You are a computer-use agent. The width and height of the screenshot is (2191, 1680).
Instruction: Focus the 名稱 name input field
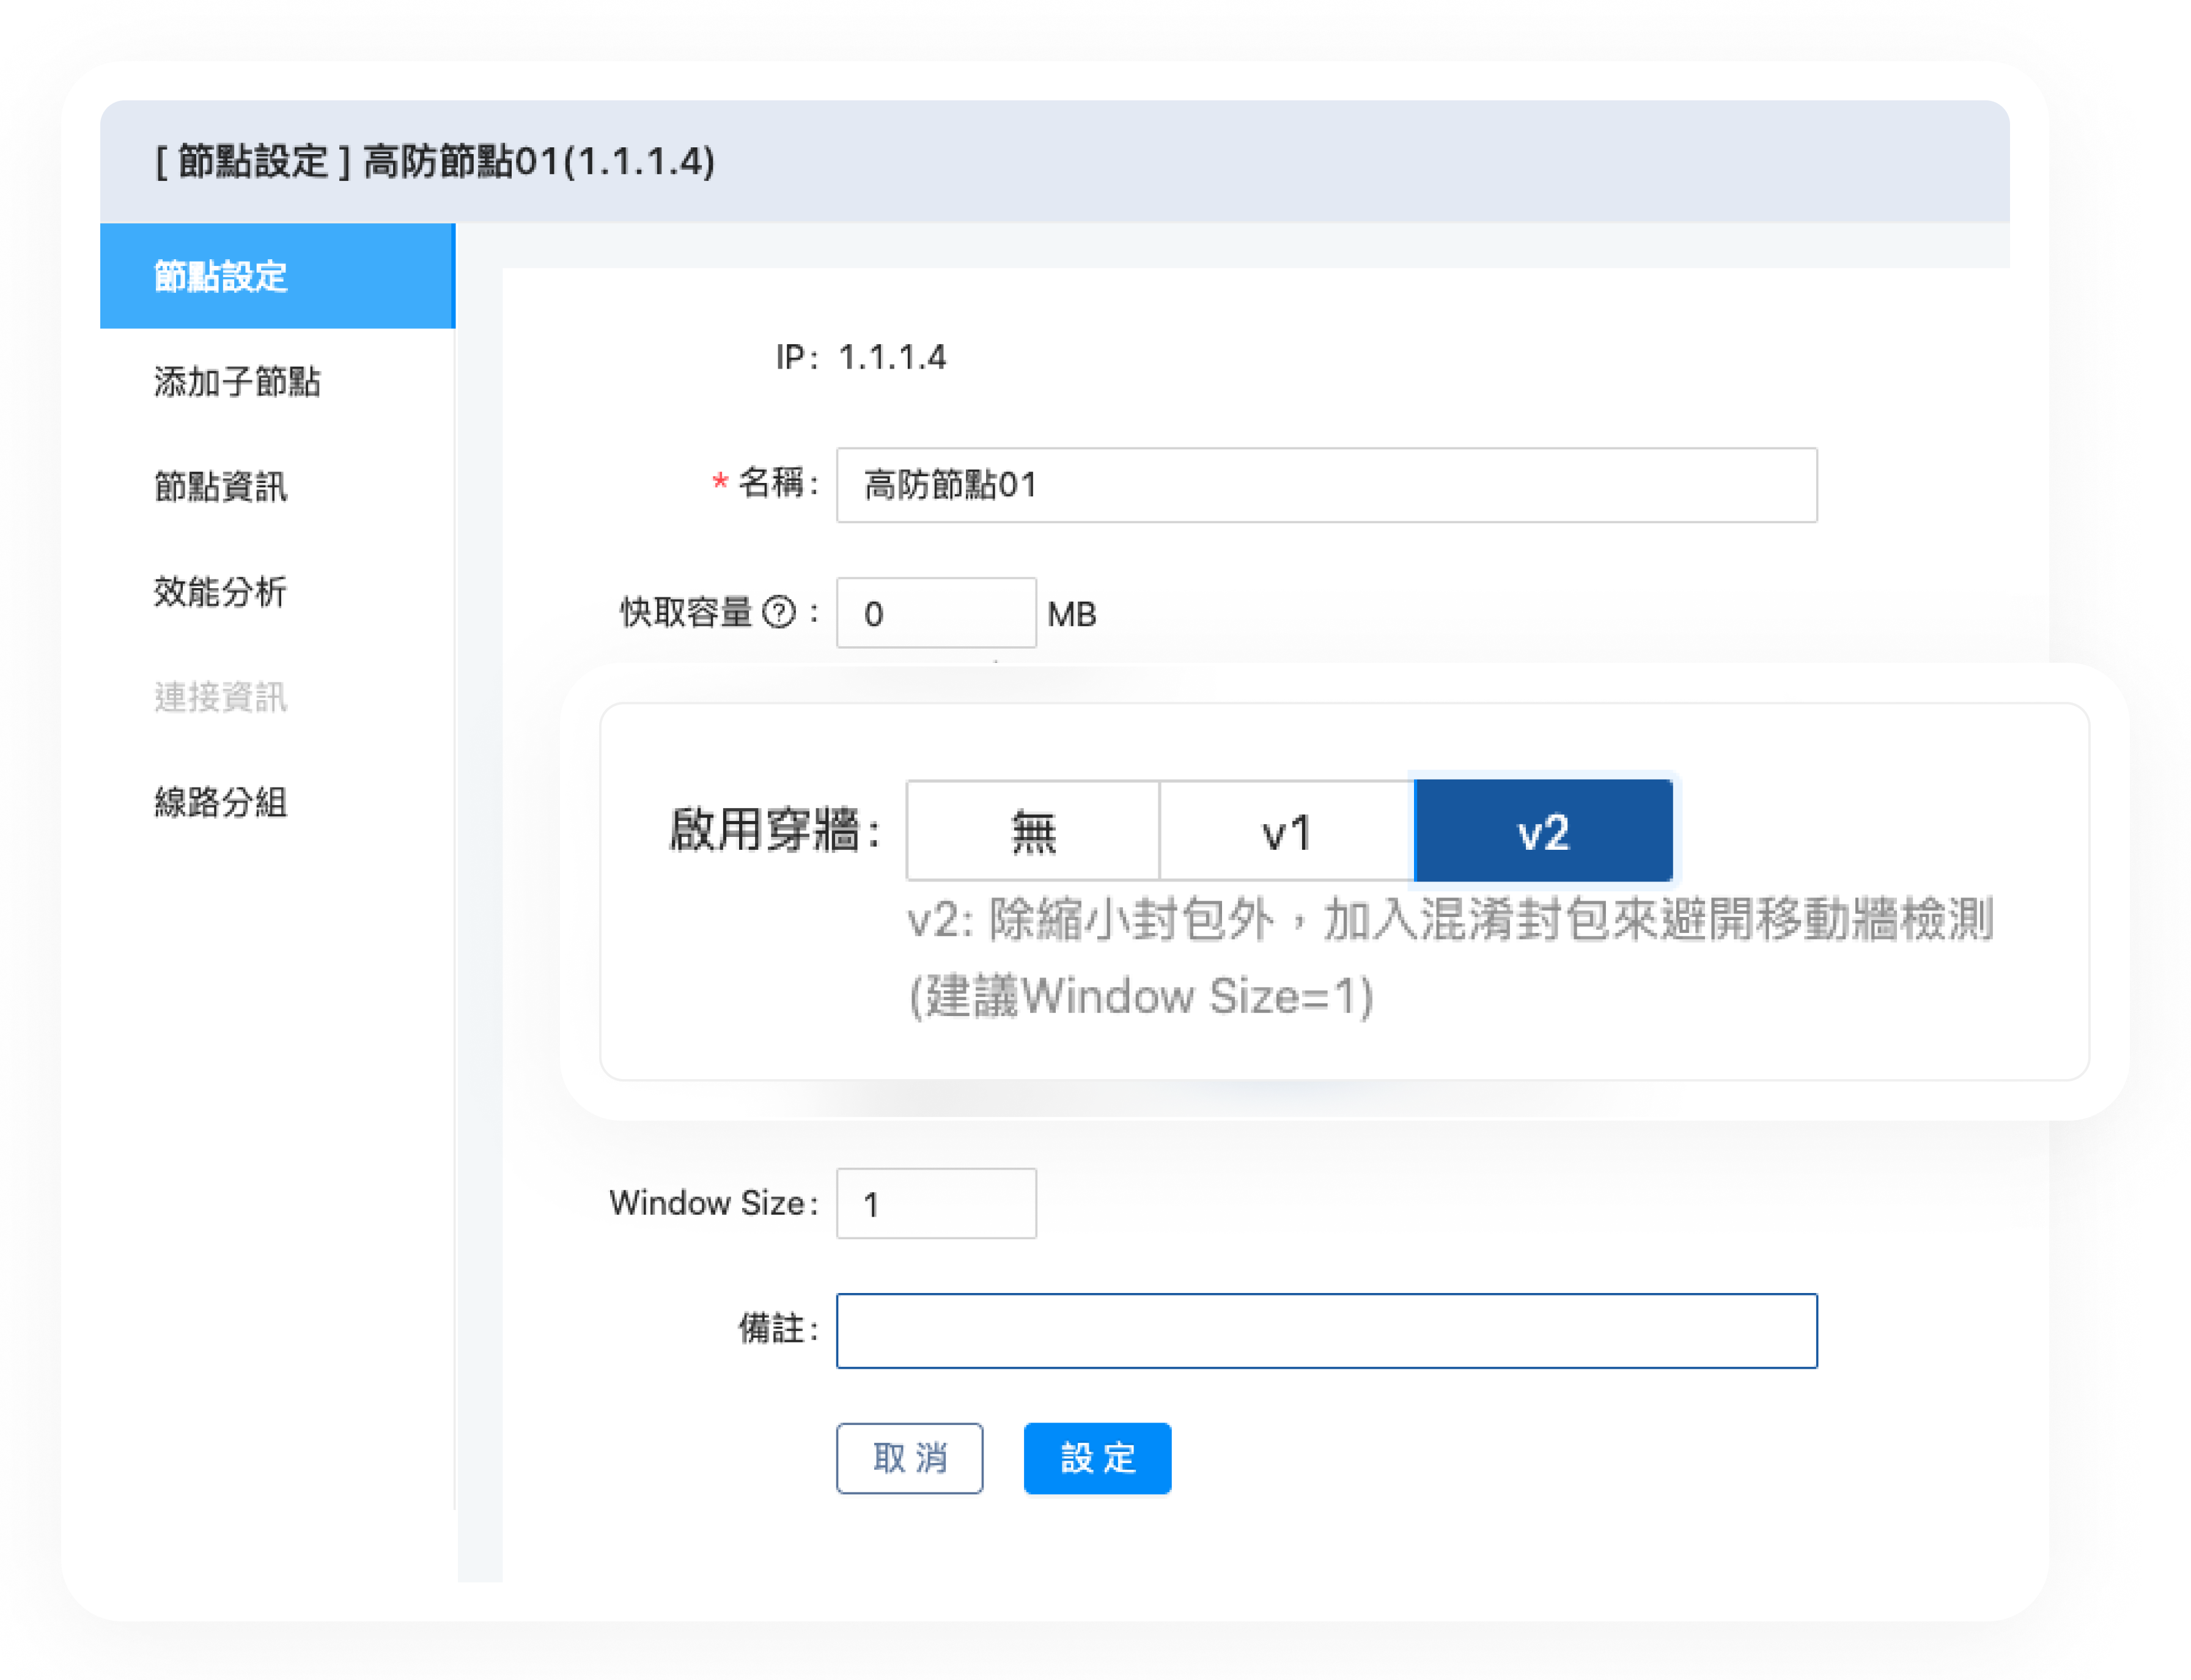1326,485
